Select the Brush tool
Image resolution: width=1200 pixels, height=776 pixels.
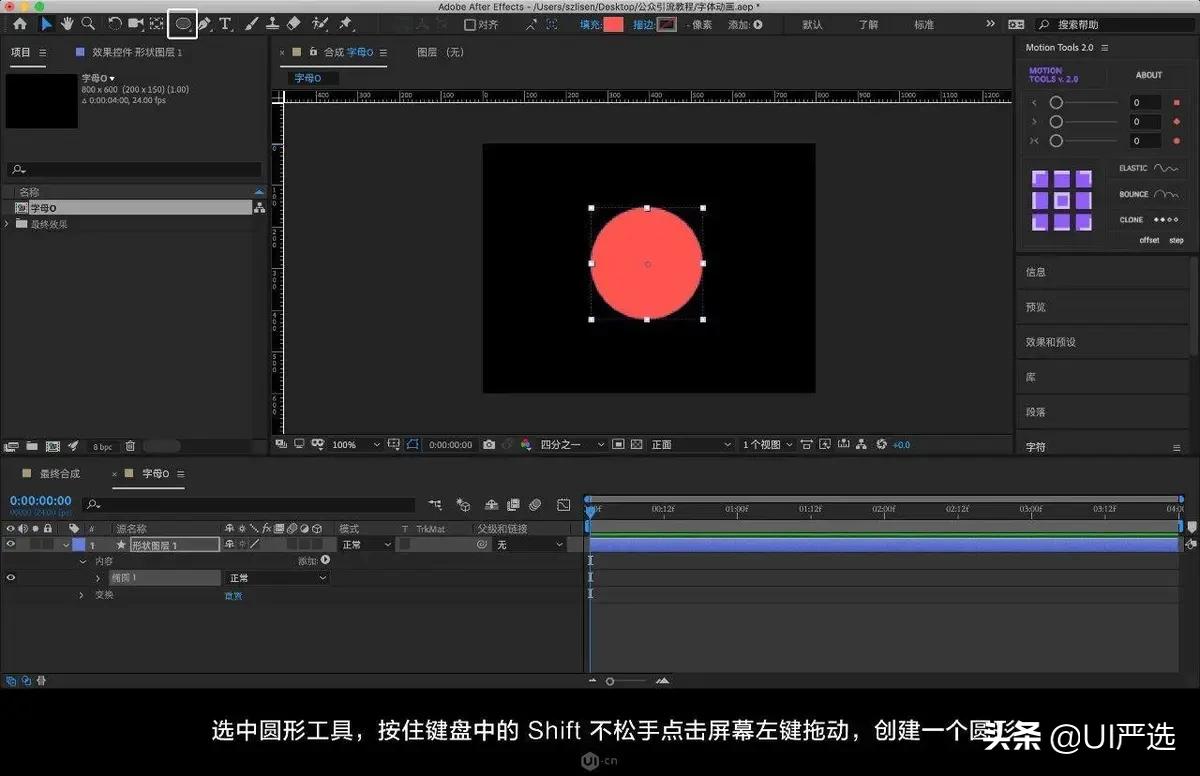(252, 23)
